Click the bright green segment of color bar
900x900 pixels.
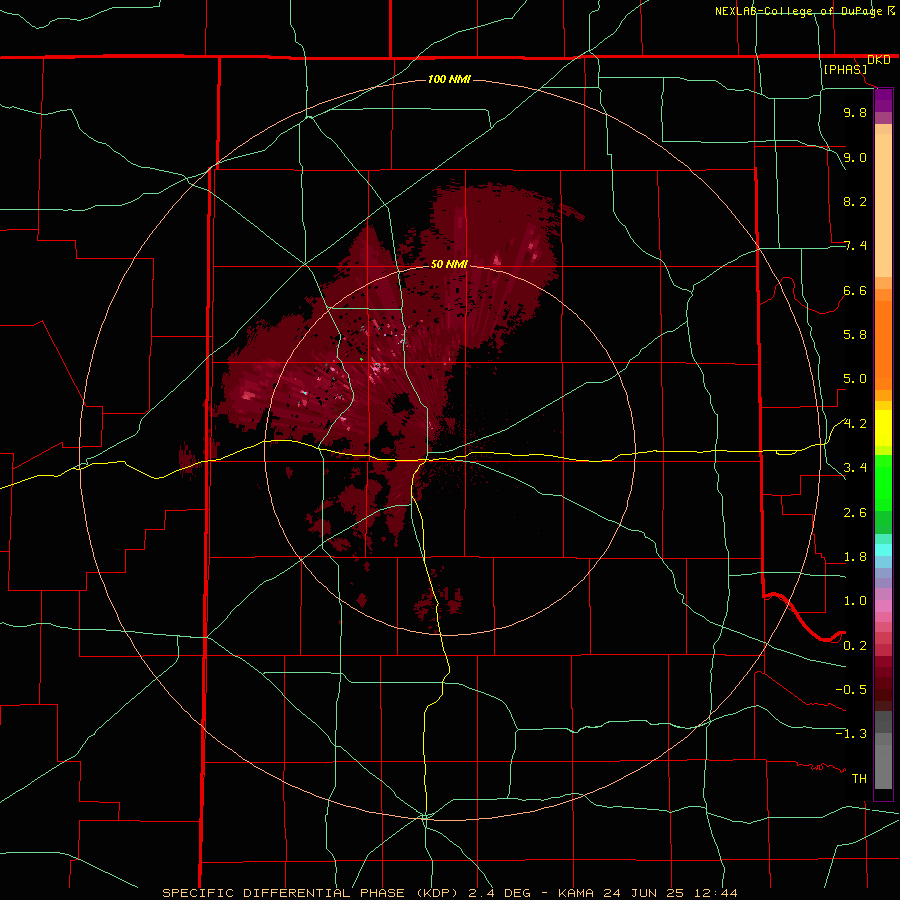[883, 483]
